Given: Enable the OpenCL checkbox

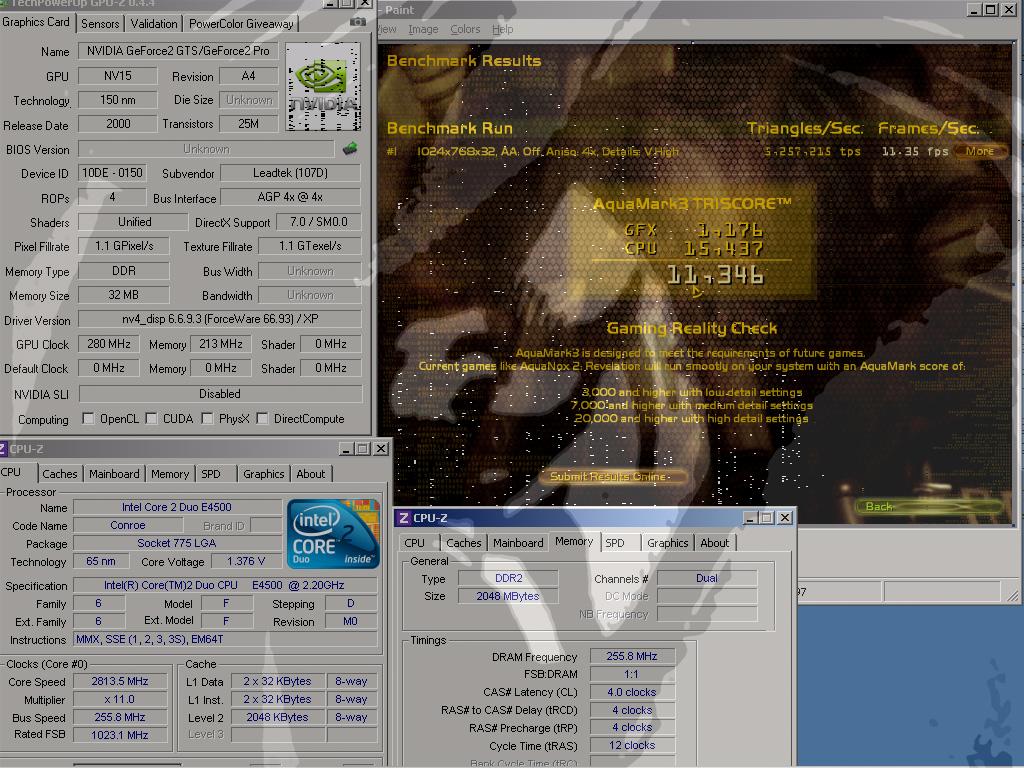Looking at the screenshot, I should [x=88, y=419].
